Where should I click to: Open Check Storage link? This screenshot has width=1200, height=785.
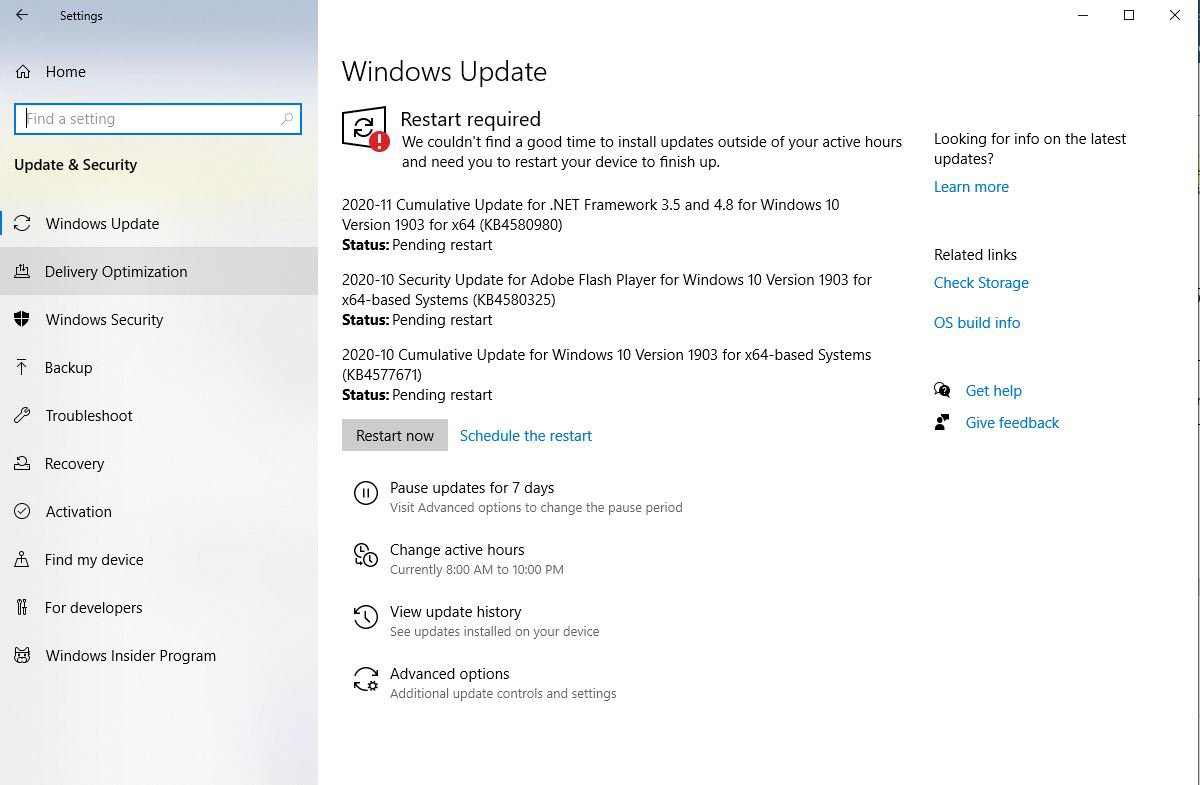tap(981, 283)
